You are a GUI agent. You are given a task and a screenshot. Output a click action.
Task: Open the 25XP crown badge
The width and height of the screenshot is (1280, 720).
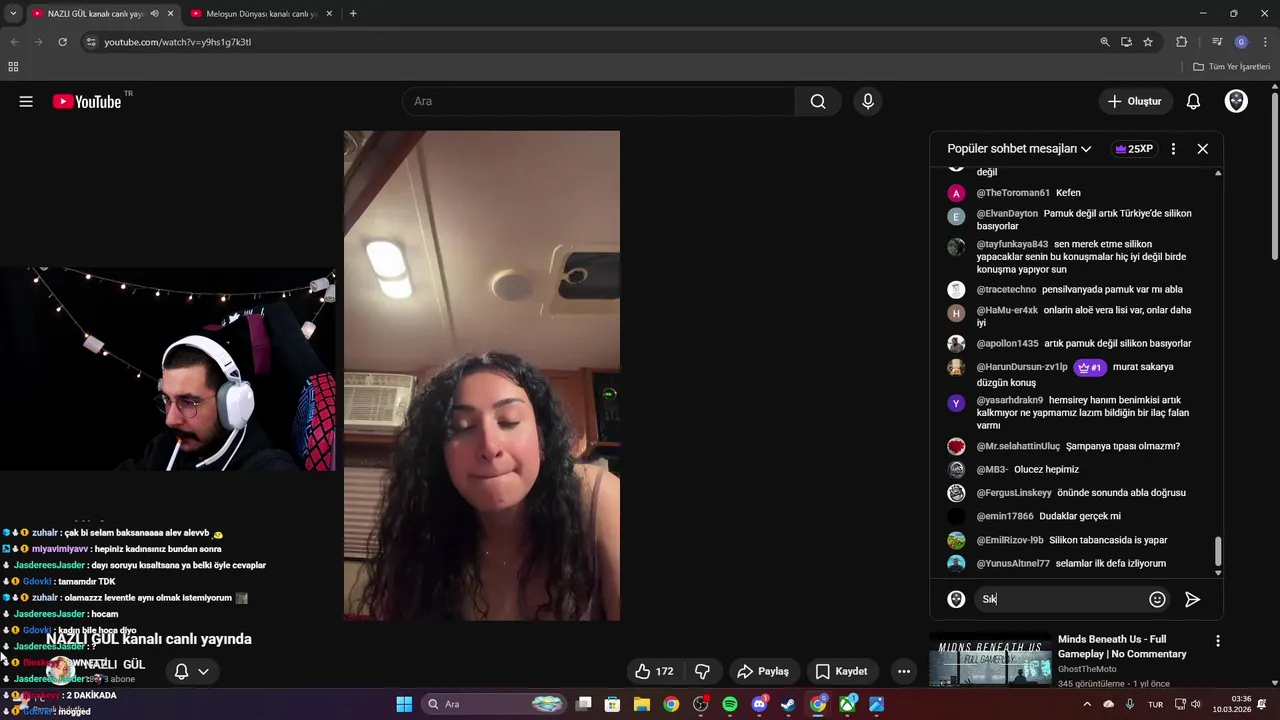tap(1134, 148)
